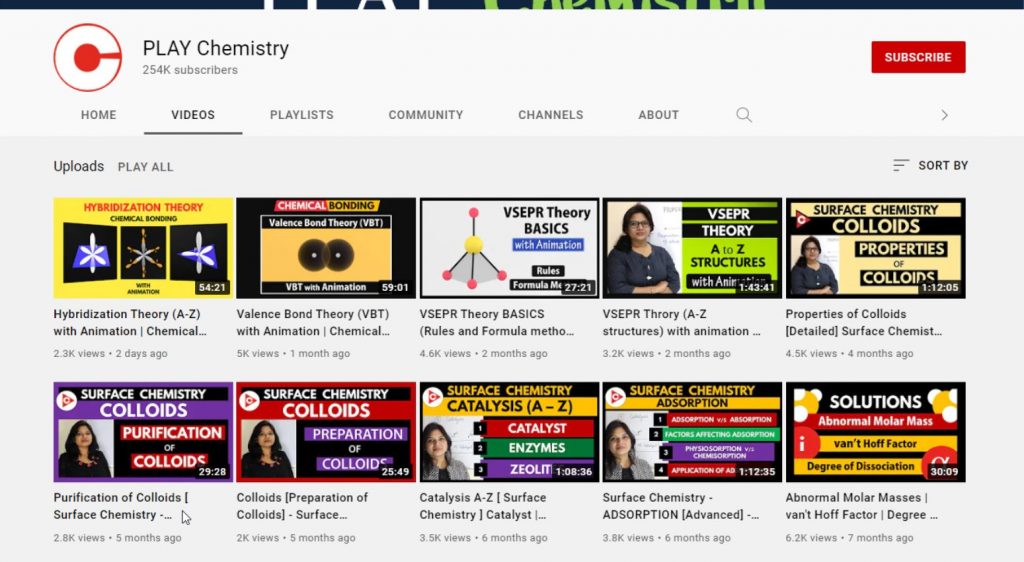This screenshot has height=562, width=1024.
Task: Go to the Community tab
Action: click(x=425, y=115)
